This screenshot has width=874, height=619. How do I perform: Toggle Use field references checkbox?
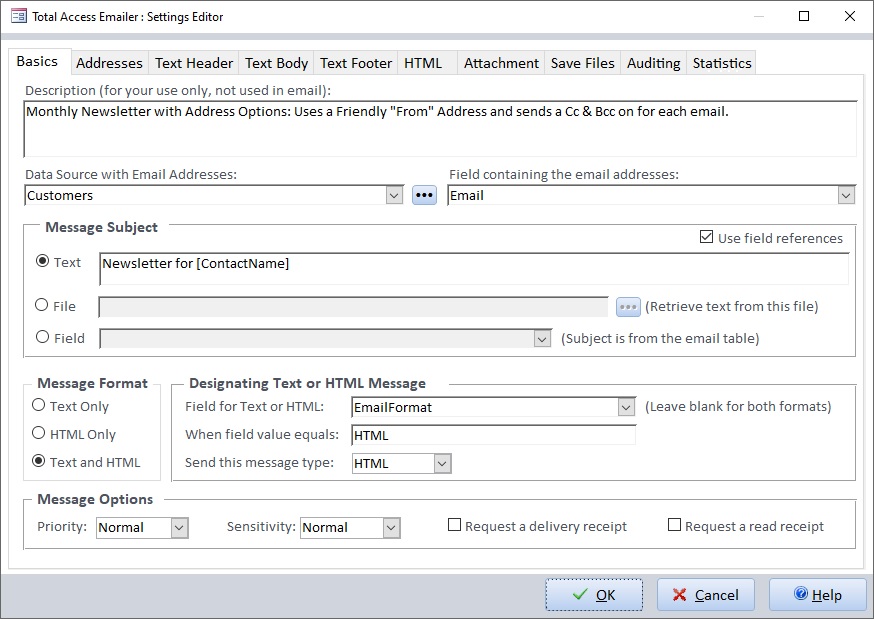coord(706,237)
